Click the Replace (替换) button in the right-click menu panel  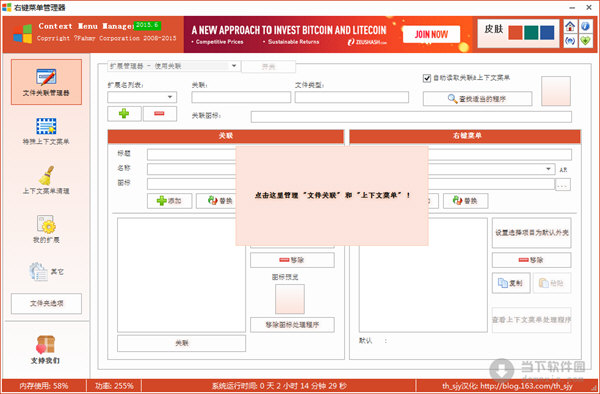pyautogui.click(x=465, y=201)
